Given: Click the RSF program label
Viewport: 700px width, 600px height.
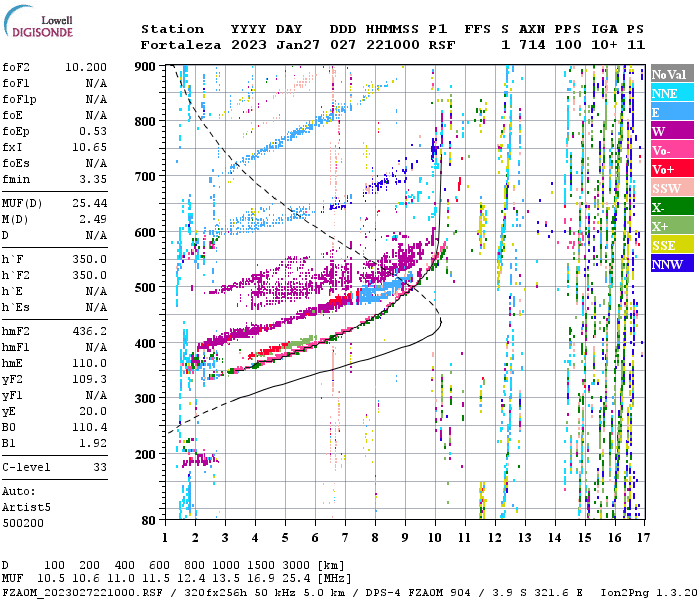Looking at the screenshot, I should 442,45.
